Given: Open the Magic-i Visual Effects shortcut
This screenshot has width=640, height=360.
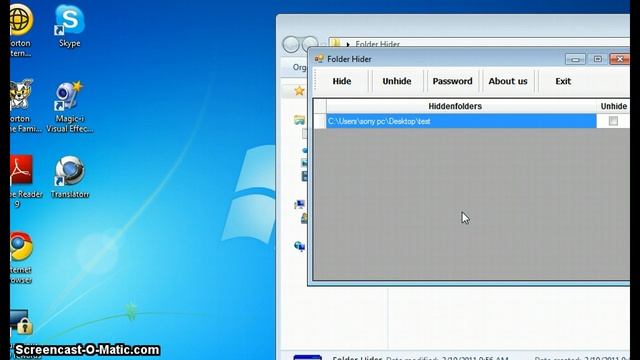Looking at the screenshot, I should [x=69, y=107].
